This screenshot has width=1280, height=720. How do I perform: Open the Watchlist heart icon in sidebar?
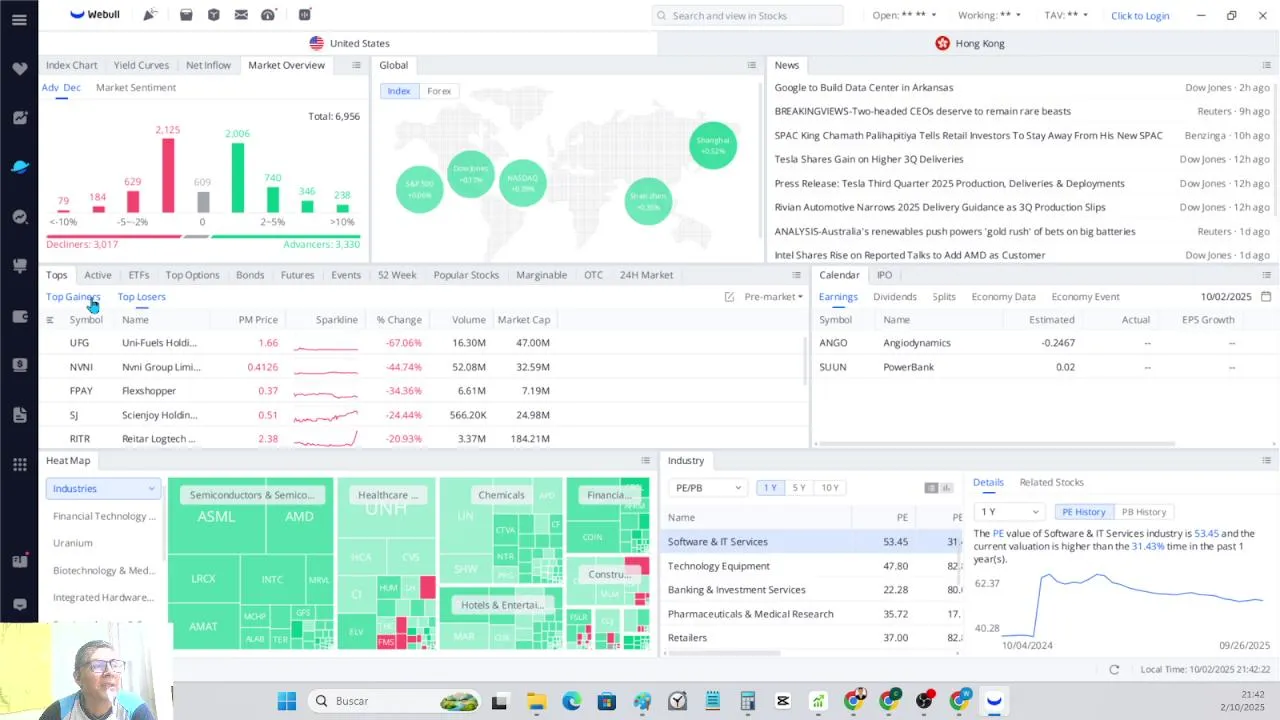(x=19, y=69)
